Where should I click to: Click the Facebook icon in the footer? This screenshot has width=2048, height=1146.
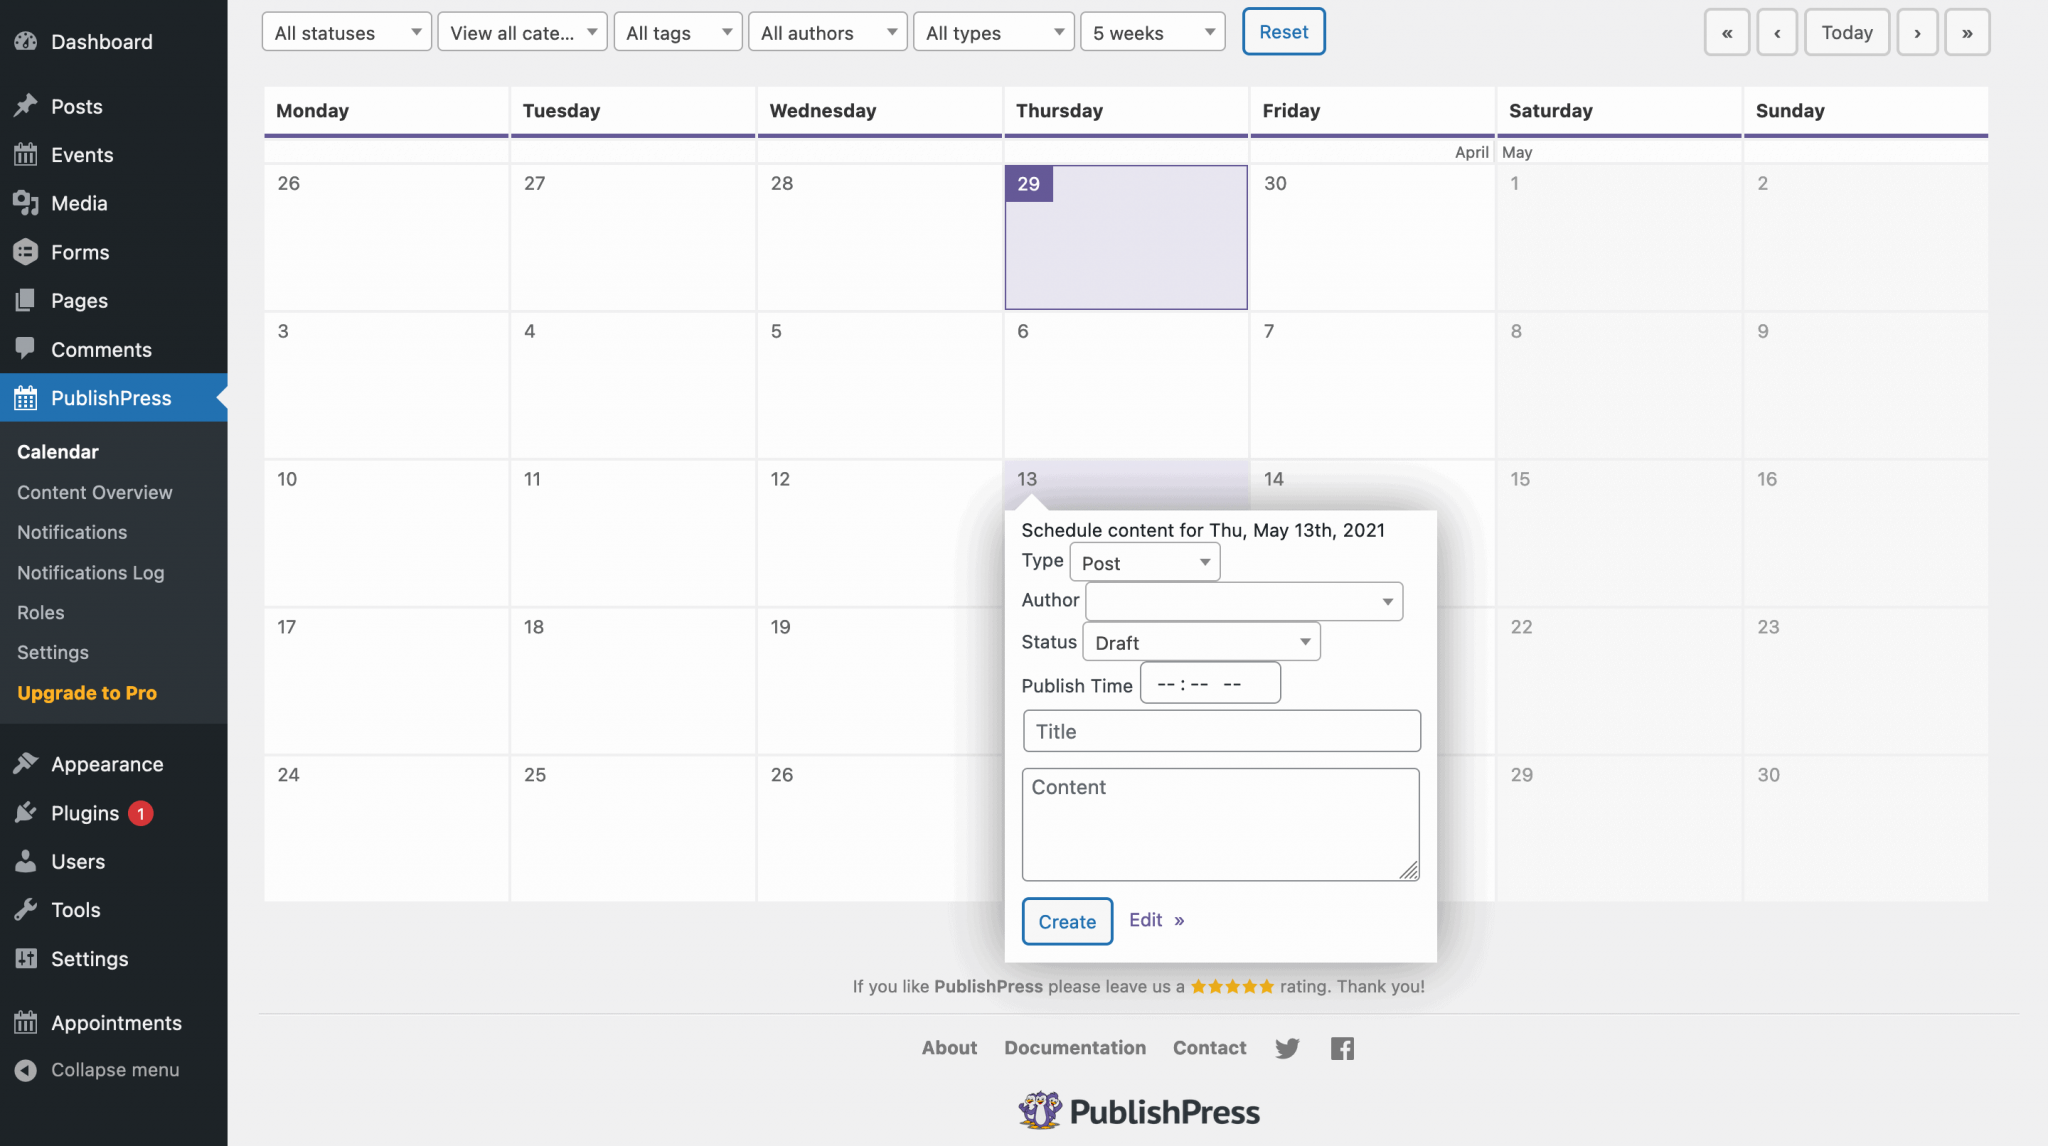(1341, 1047)
